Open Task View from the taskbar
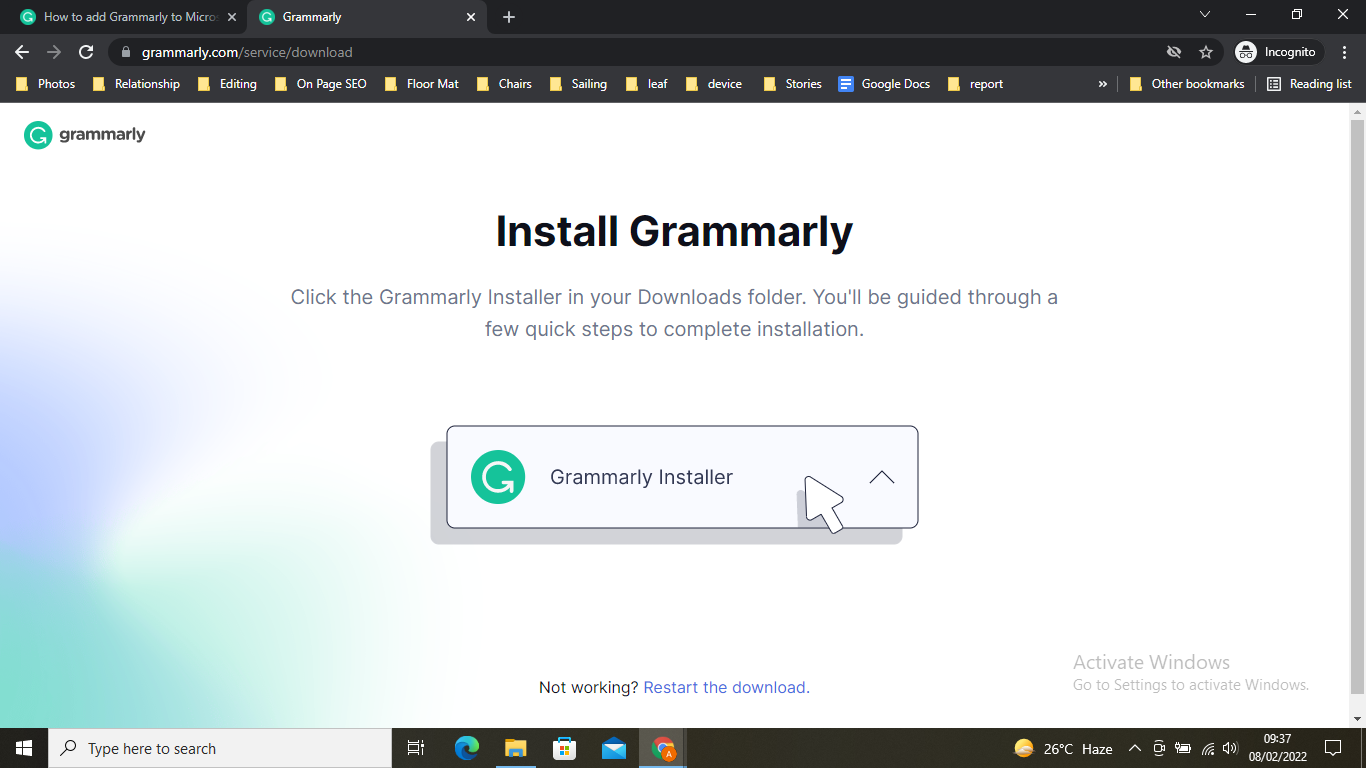Screen dimensions: 1366x768 [416, 748]
